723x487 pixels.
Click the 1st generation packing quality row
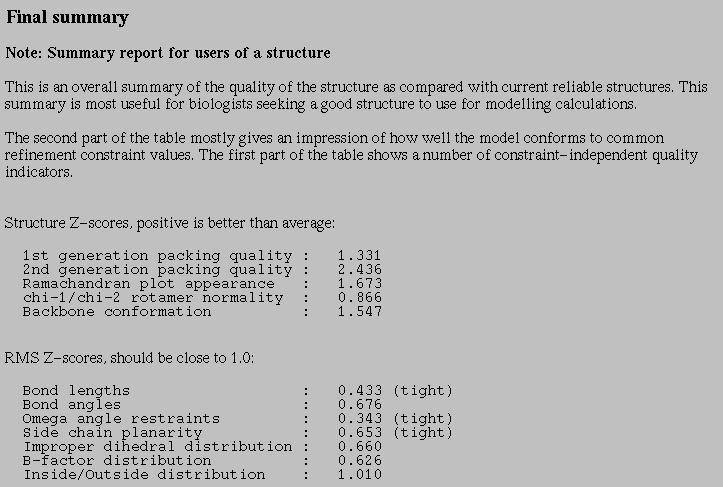click(202, 255)
